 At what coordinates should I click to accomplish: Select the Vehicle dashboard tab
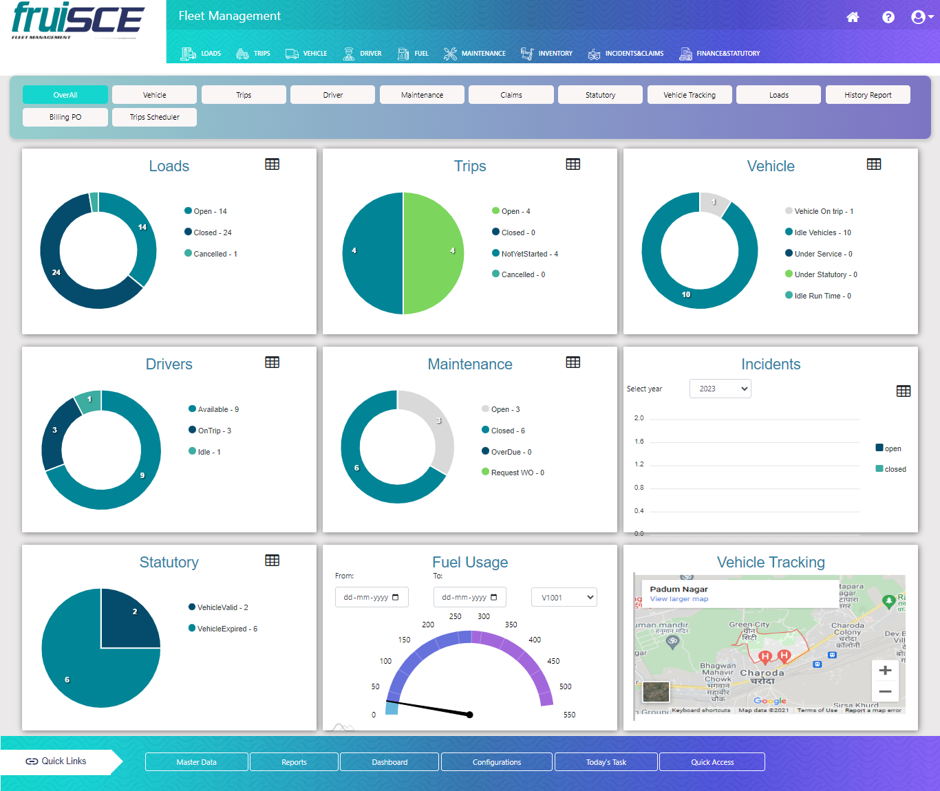[x=155, y=95]
